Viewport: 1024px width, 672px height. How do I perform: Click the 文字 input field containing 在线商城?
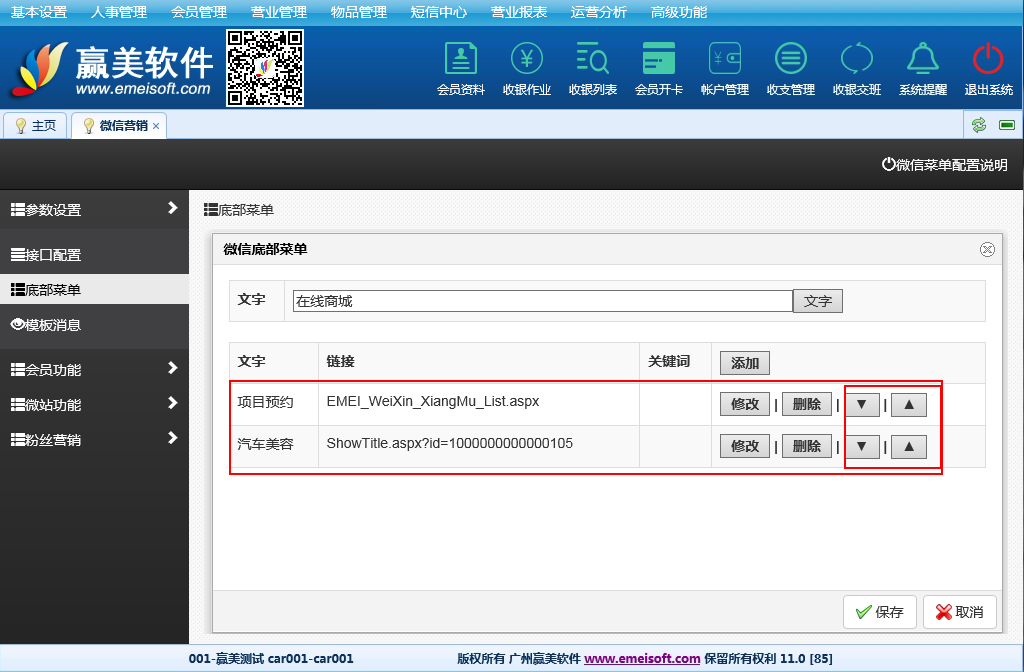[x=542, y=301]
